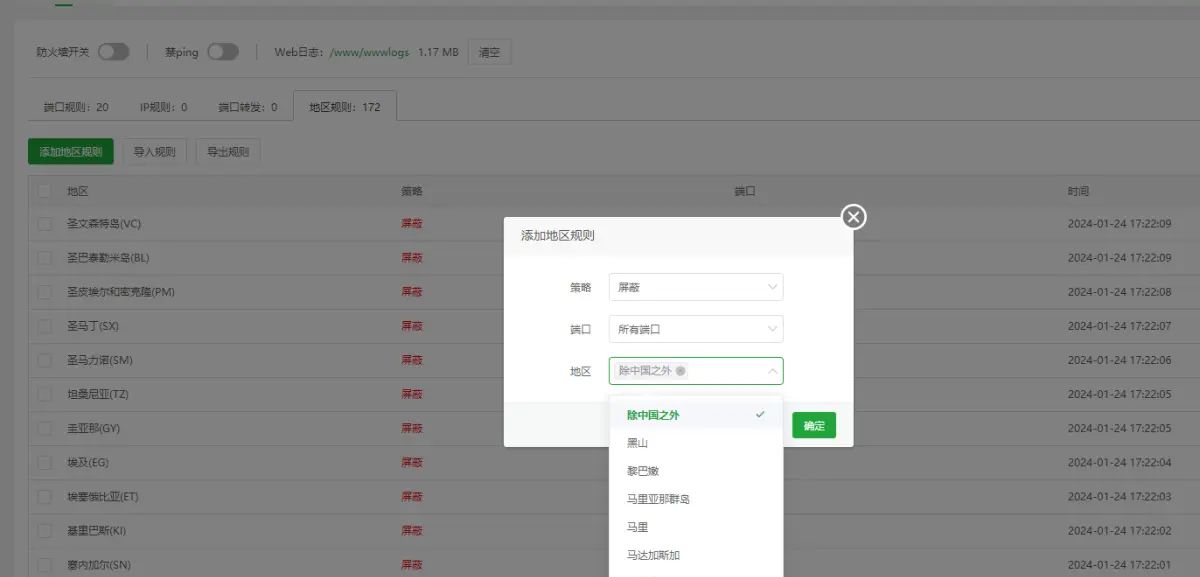Remove the 除中国之外 tag via its × icon

[681, 370]
